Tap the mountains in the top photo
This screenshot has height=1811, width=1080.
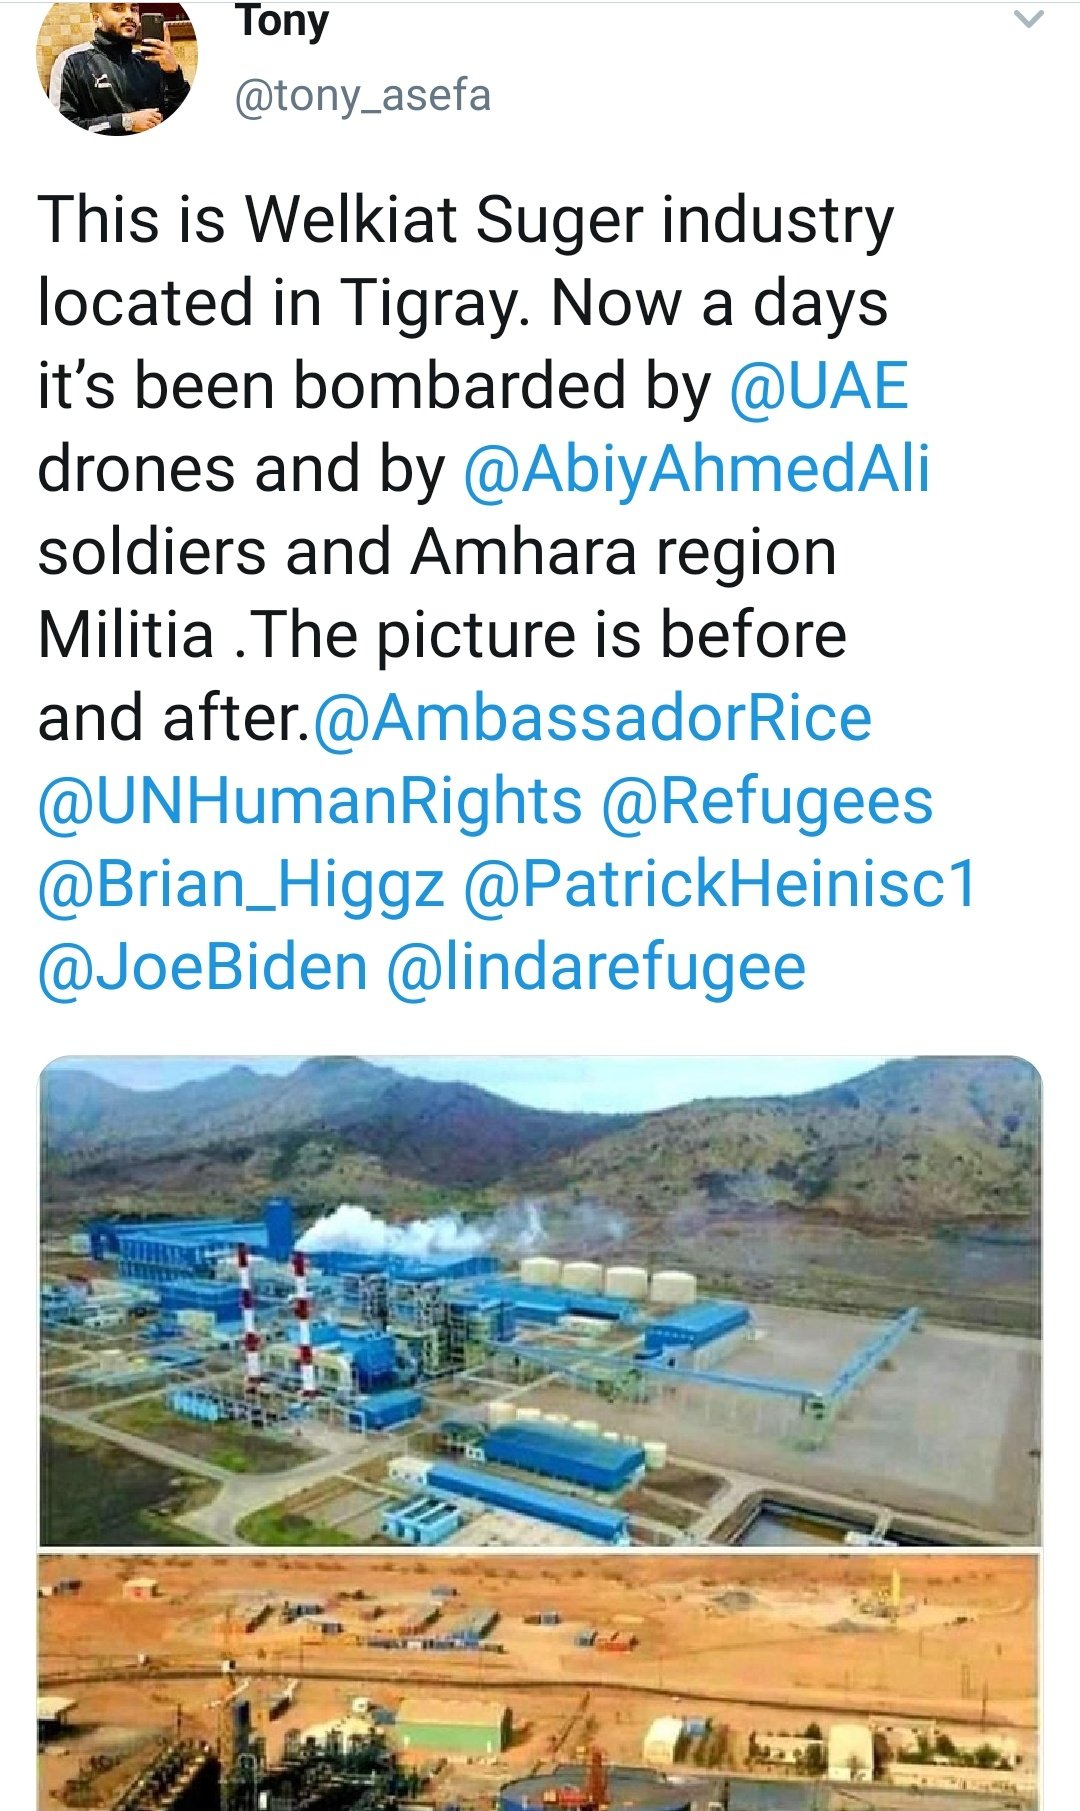pyautogui.click(x=540, y=1140)
